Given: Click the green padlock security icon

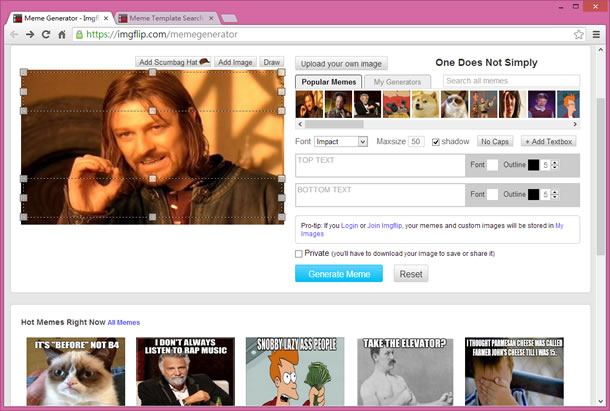Looking at the screenshot, I should coord(79,35).
